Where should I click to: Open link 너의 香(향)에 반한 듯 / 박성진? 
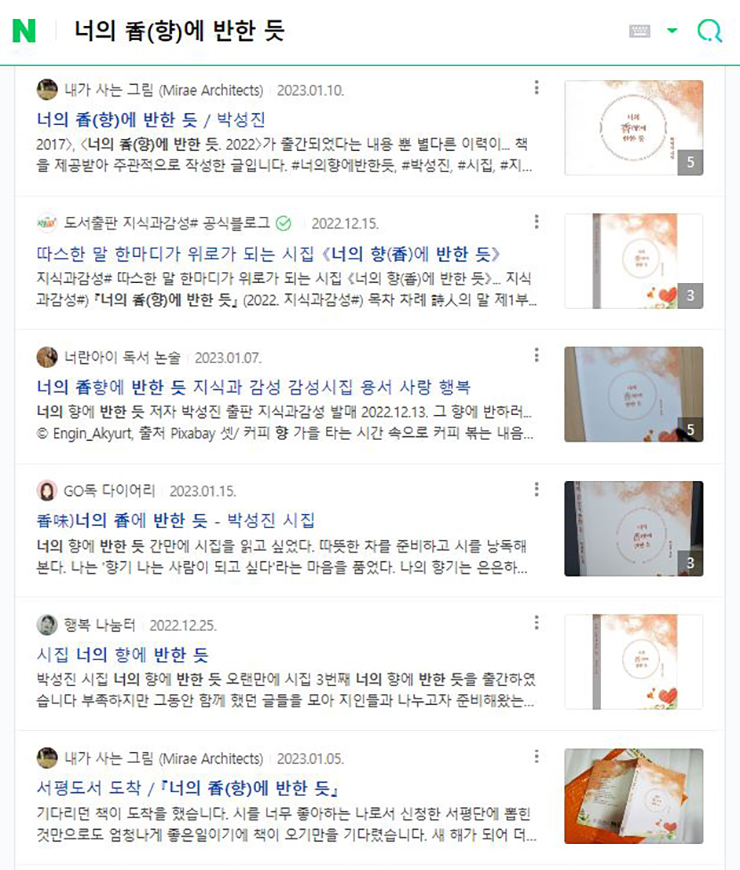point(151,119)
